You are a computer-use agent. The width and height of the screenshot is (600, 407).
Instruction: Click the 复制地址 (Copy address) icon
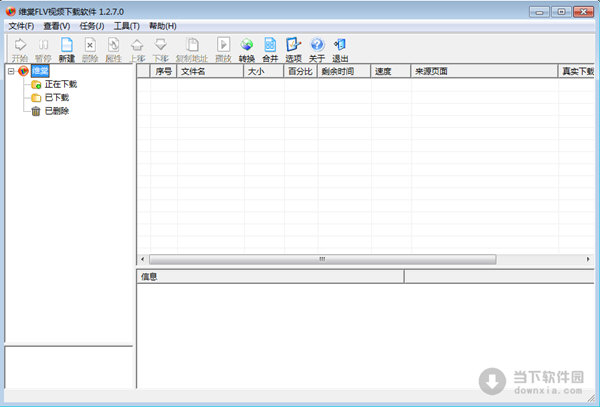coord(192,49)
